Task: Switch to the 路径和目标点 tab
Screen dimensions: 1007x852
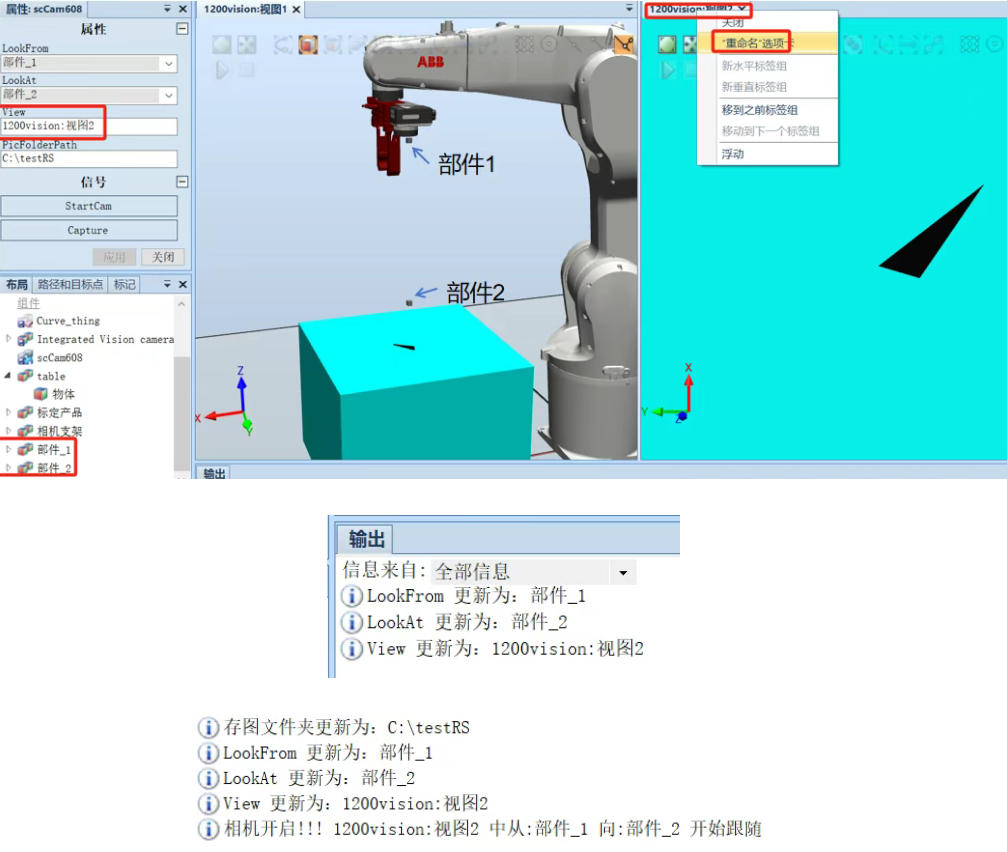Action: pos(70,285)
